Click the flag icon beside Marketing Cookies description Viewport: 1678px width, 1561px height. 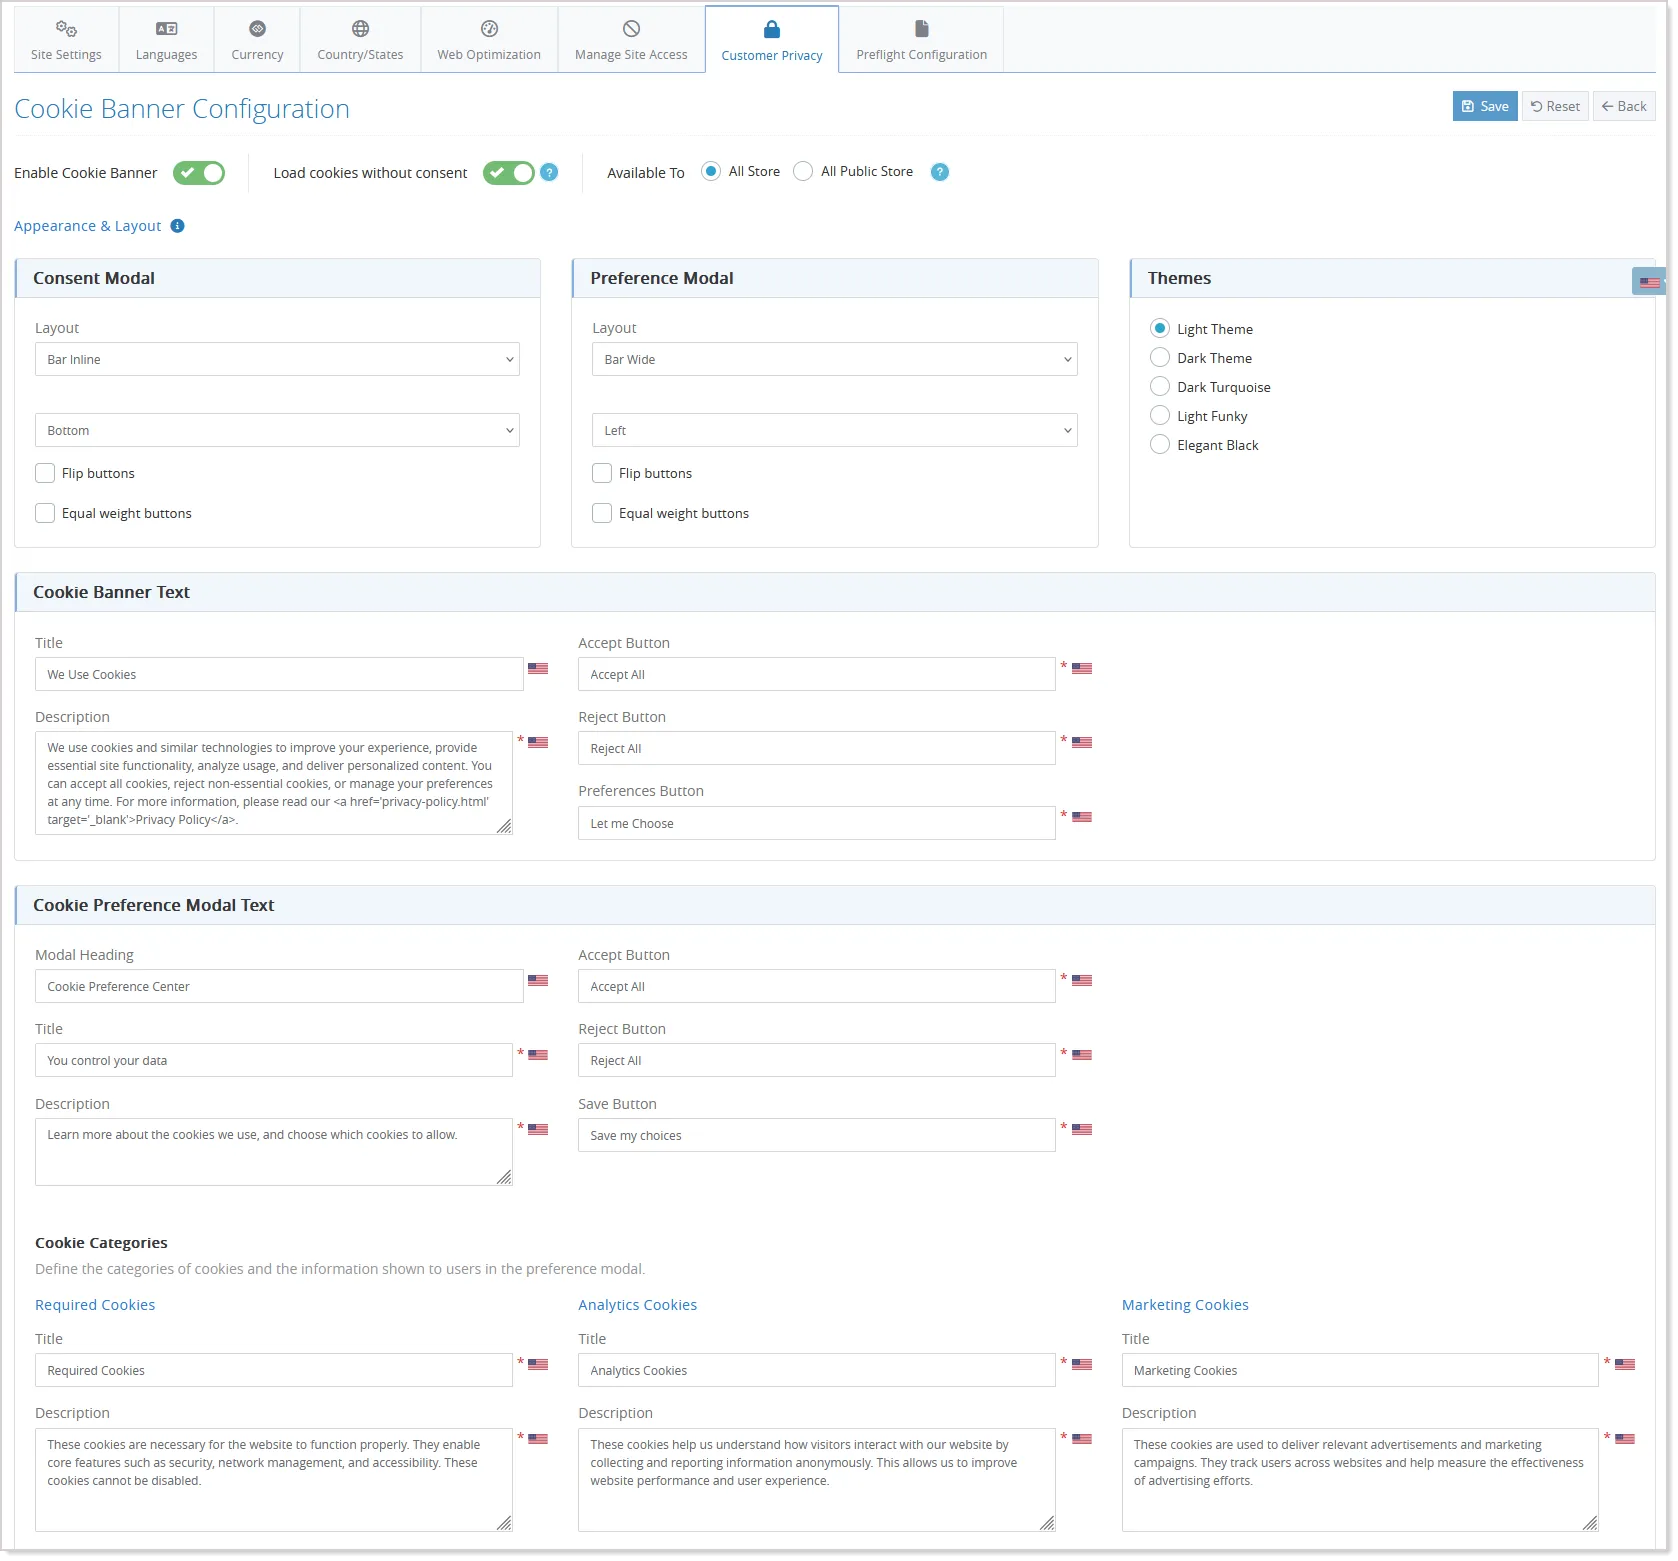coord(1625,1439)
